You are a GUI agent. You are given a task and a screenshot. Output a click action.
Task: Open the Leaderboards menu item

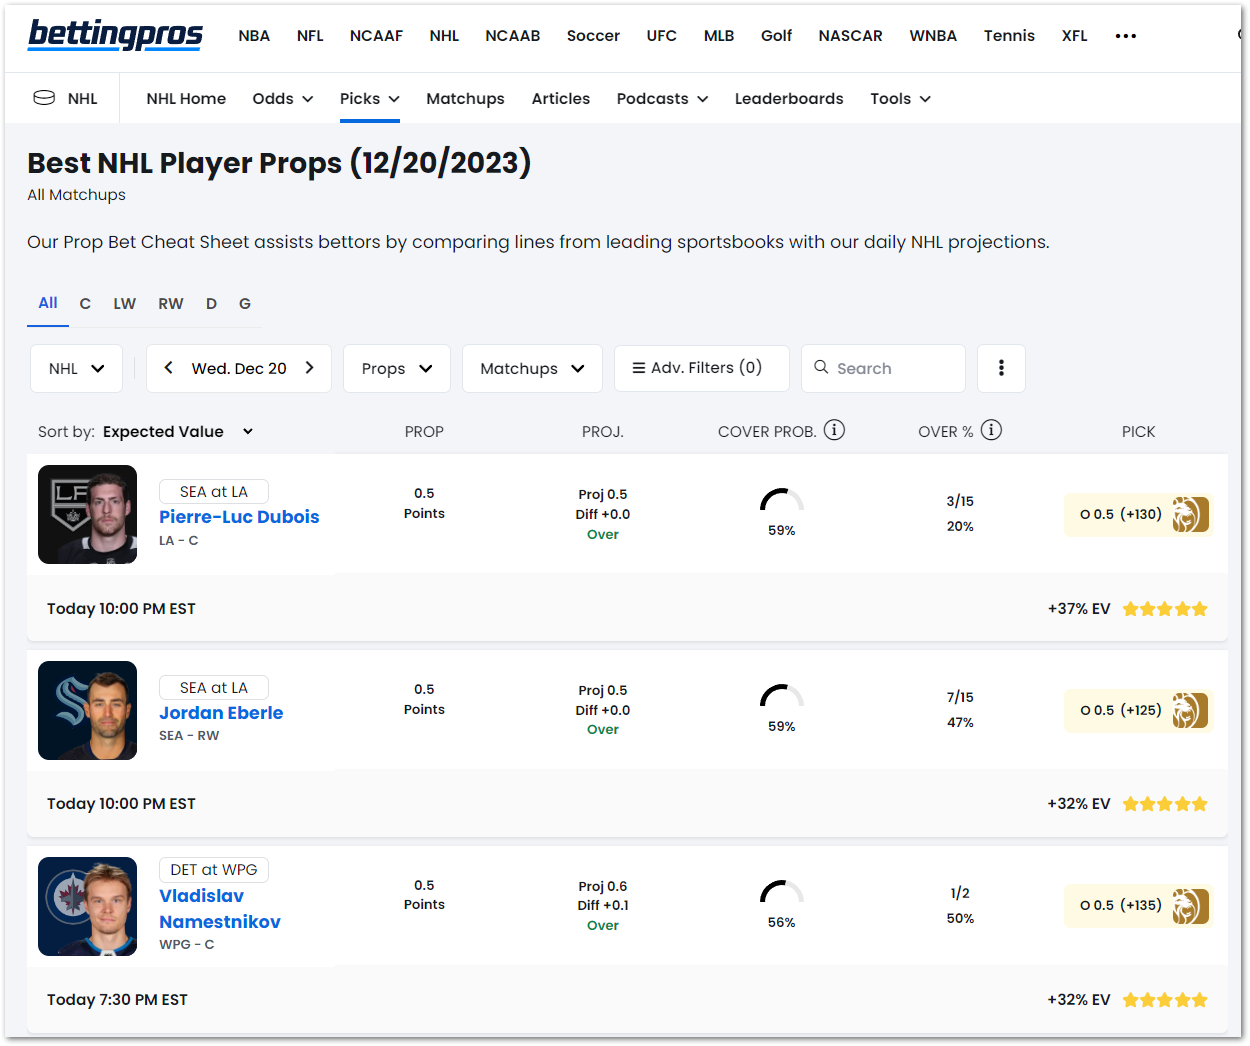tap(789, 99)
